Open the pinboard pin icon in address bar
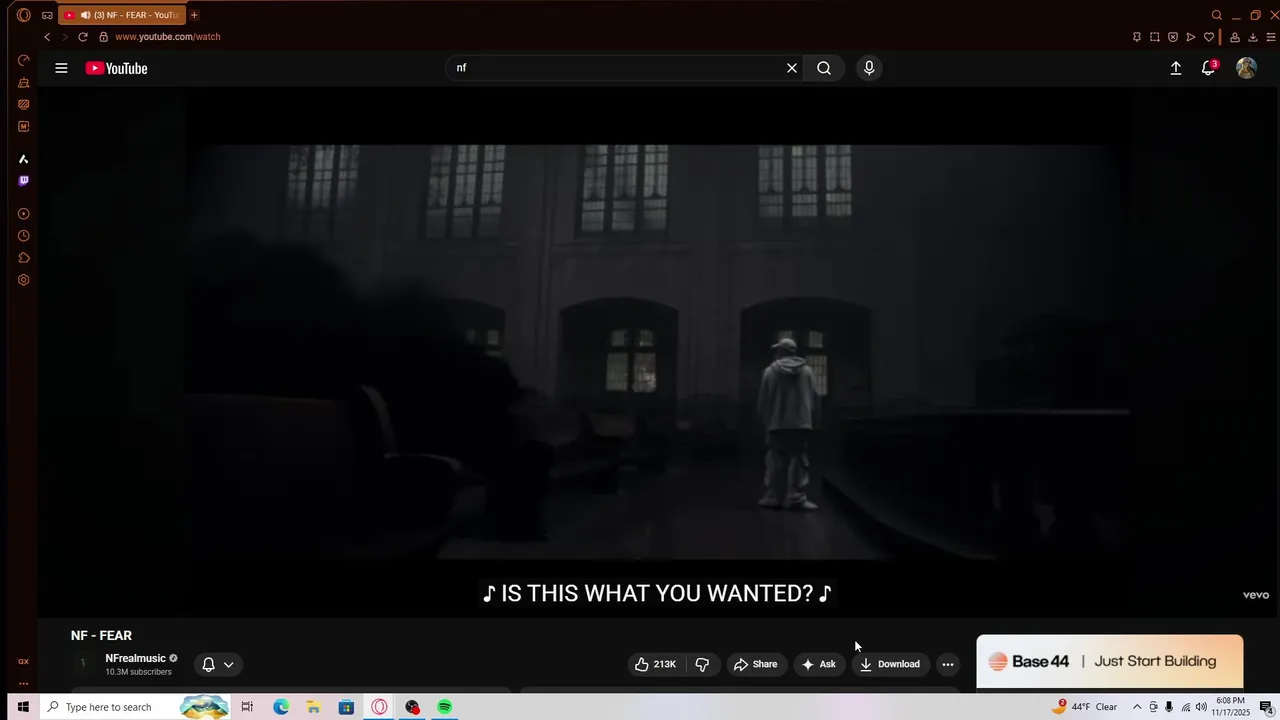Screen dimensions: 1280x720 pyautogui.click(x=1137, y=37)
